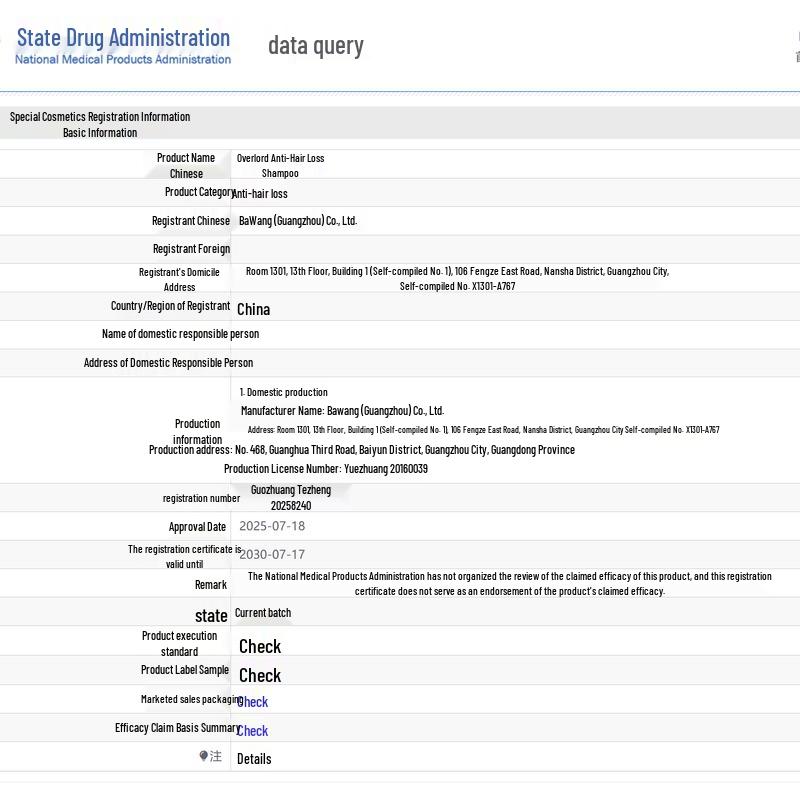Select the 'Manufacturer Name: Bawang (Guangzhou)' line
Viewport: 800px width, 800px height.
342,411
